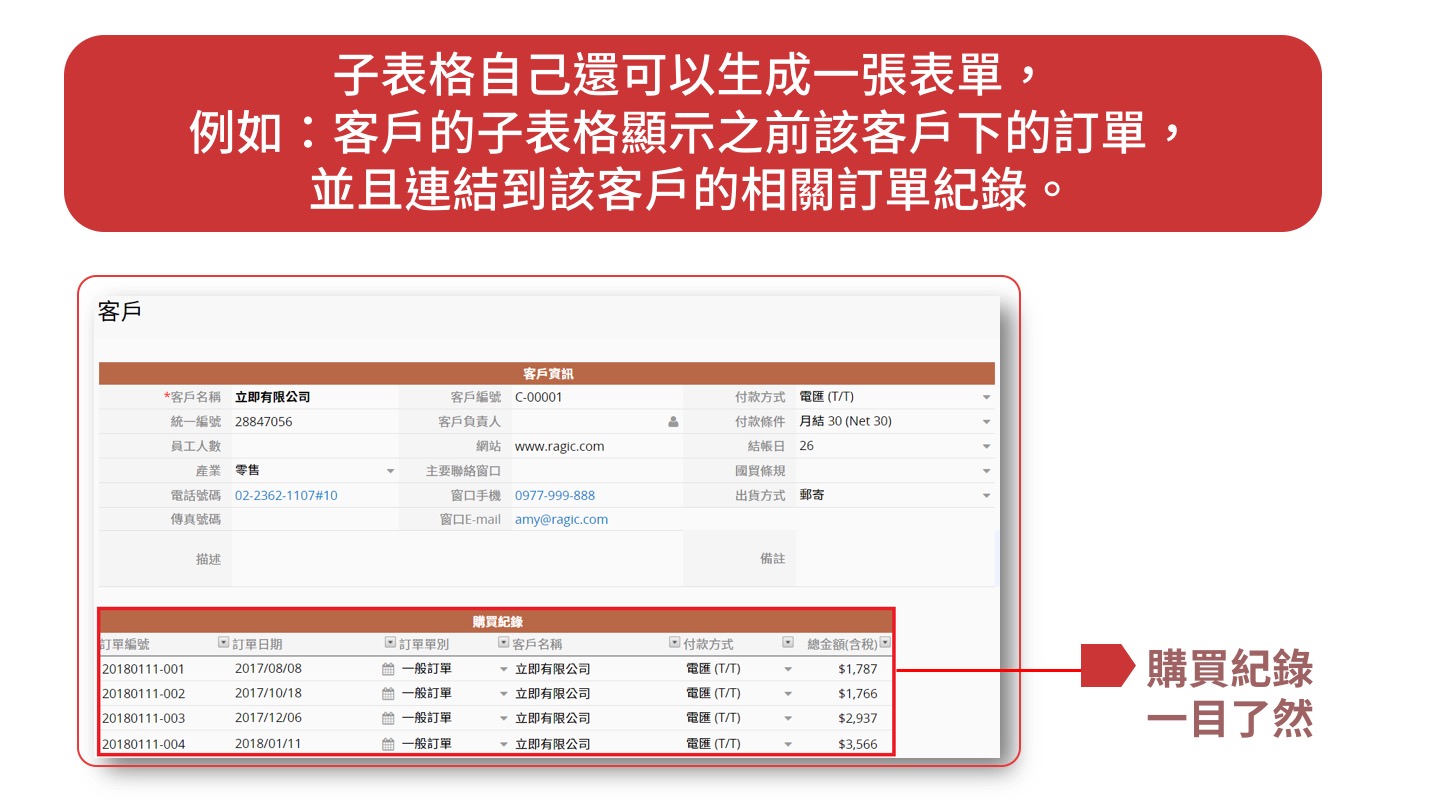Viewport: 1440px width, 810px height.
Task: Open the 總金額(含稅) column header filter arrow
Action: coord(884,643)
